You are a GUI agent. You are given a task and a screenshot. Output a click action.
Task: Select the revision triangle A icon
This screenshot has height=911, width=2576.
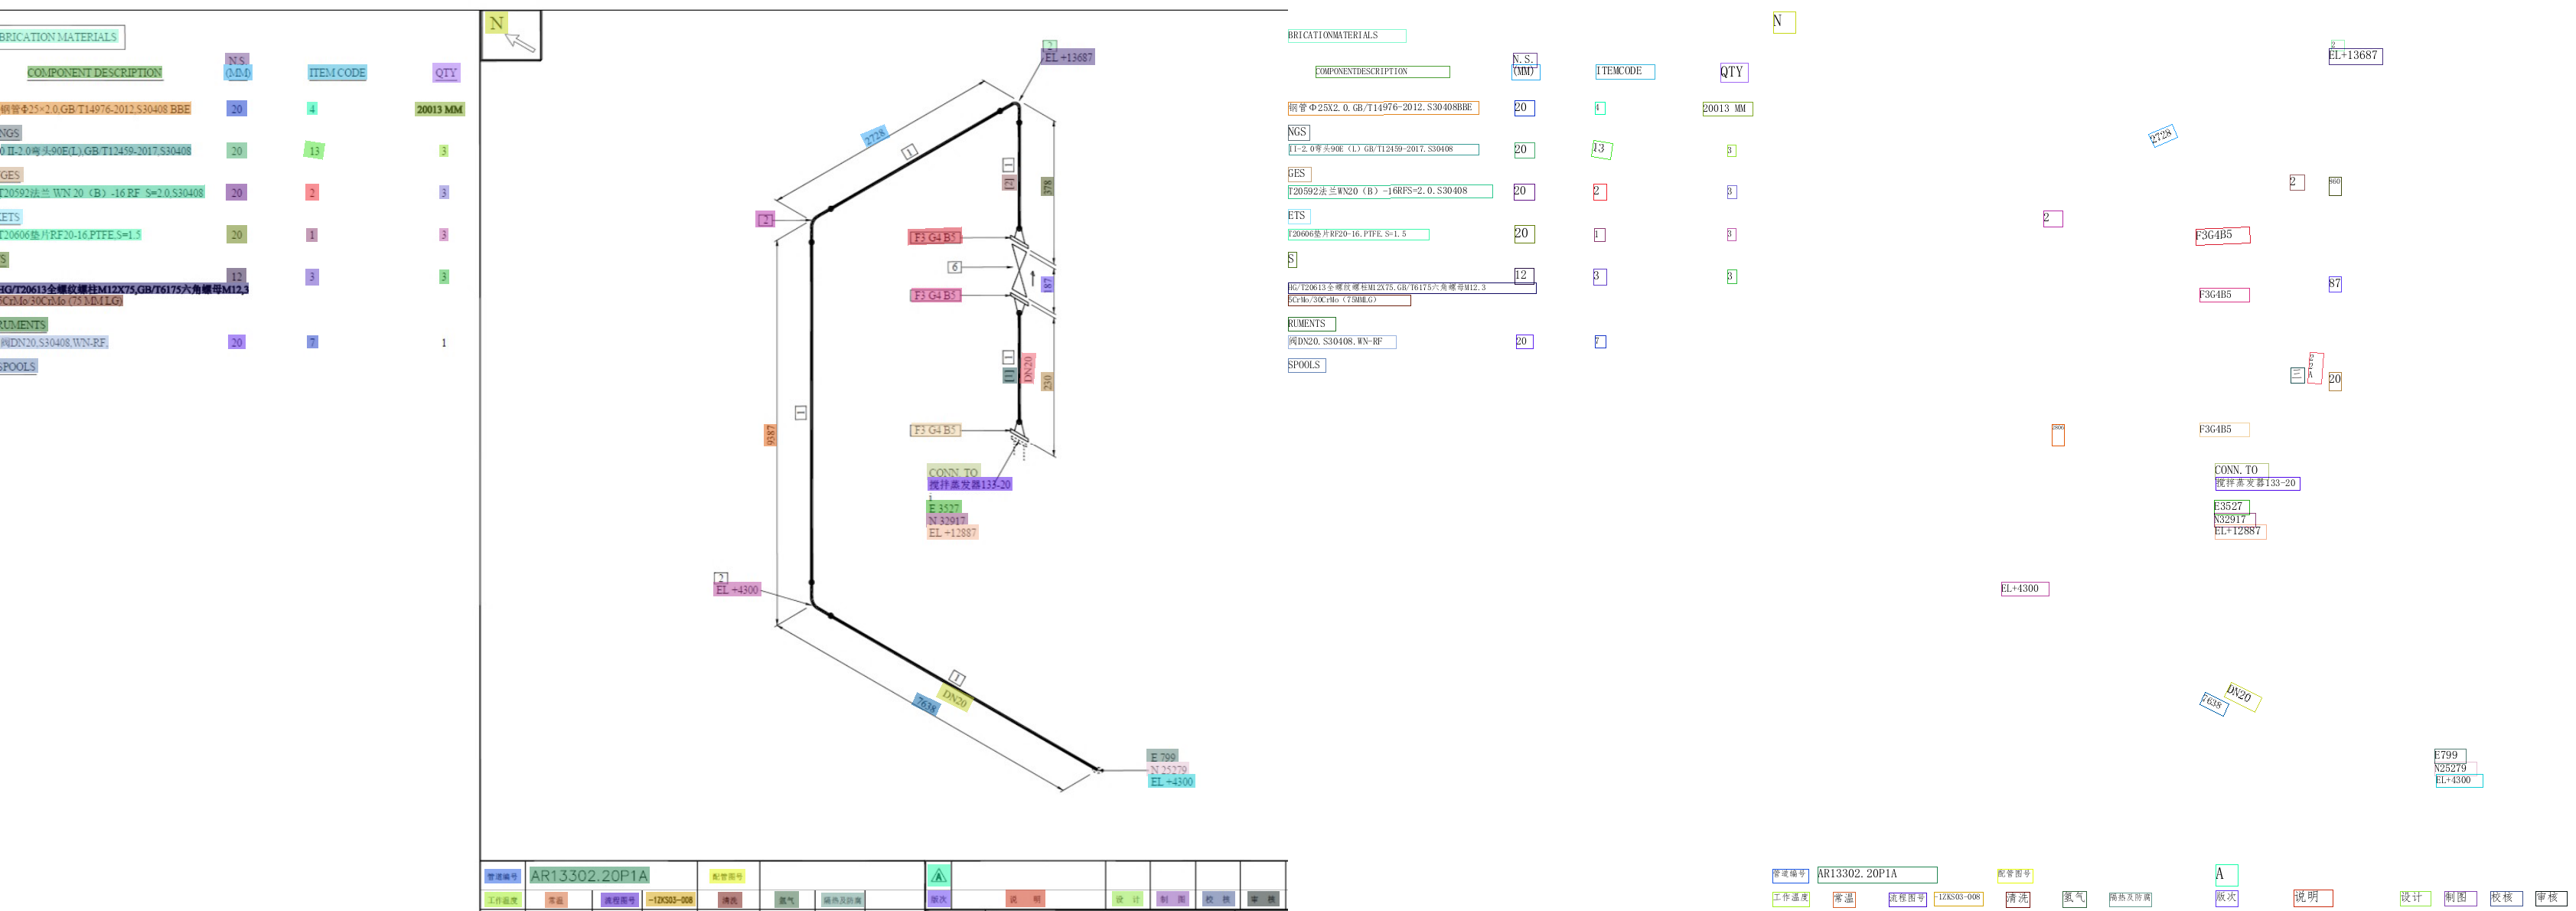pos(938,876)
